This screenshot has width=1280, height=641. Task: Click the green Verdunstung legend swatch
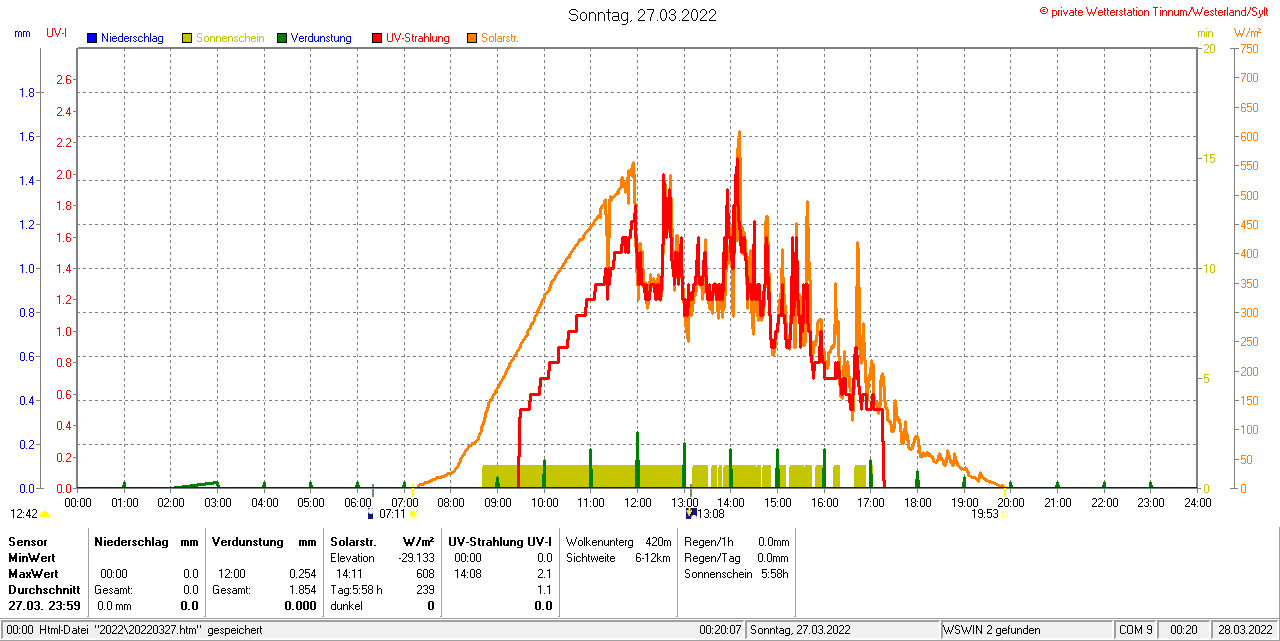tap(282, 38)
